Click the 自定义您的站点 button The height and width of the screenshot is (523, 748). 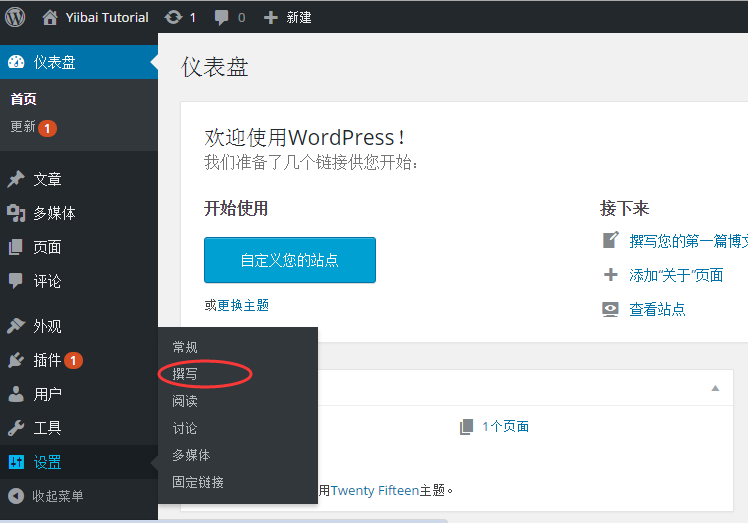290,260
